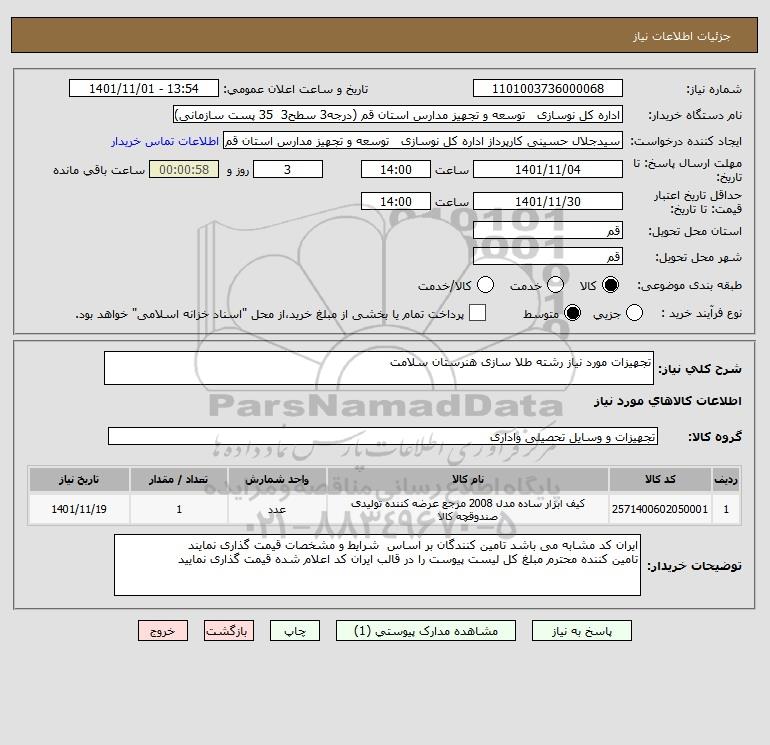This screenshot has height=745, width=770.
Task: Click the نام کالا column header
Action: click(468, 479)
